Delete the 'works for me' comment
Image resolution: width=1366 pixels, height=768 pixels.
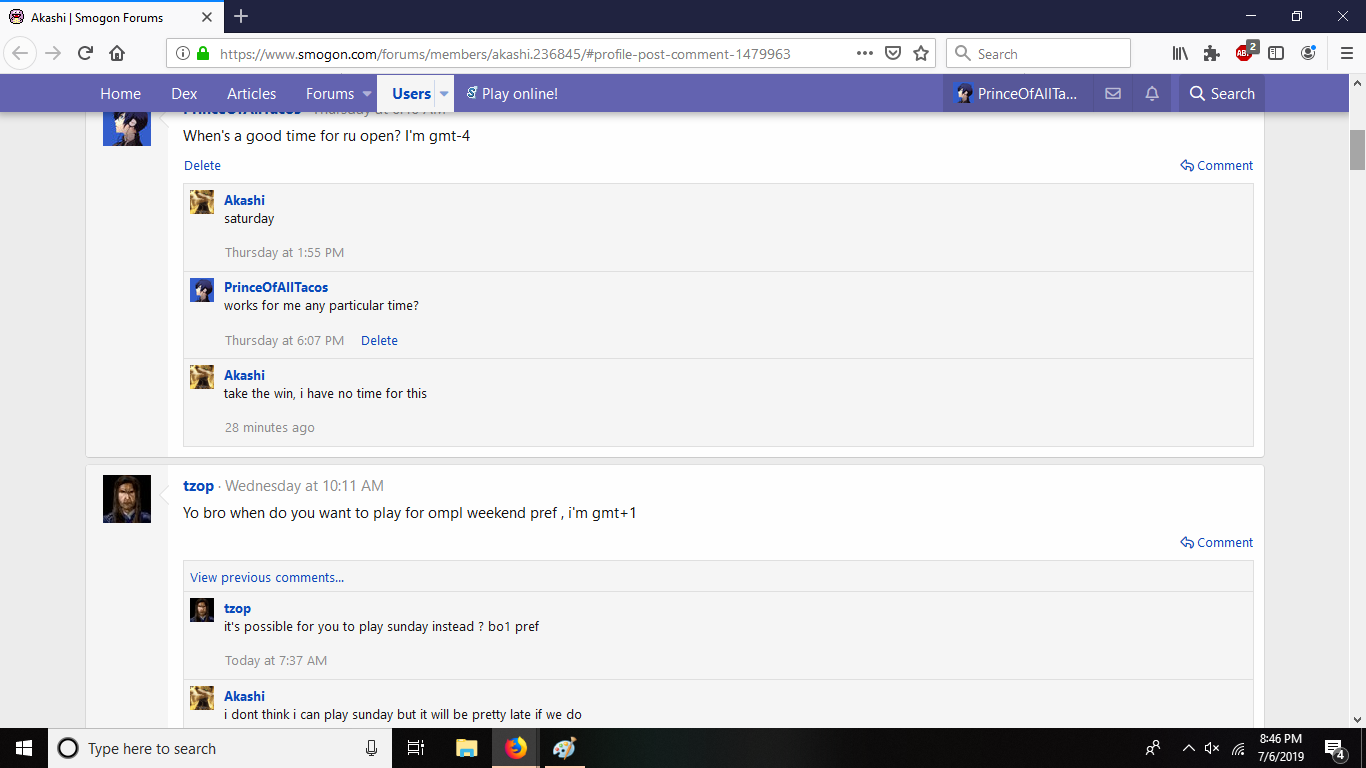(379, 341)
